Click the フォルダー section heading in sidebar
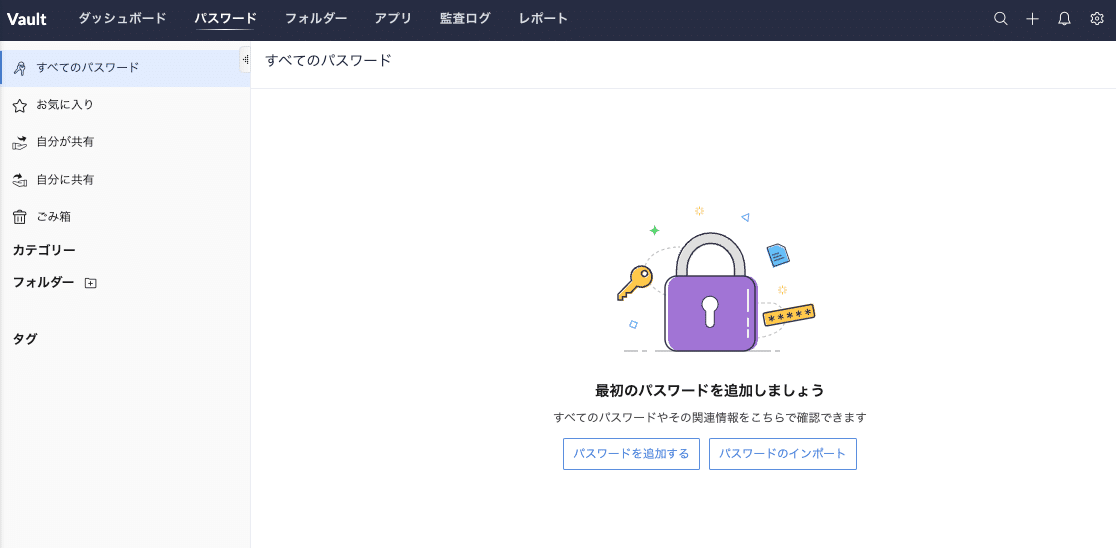 click(43, 283)
